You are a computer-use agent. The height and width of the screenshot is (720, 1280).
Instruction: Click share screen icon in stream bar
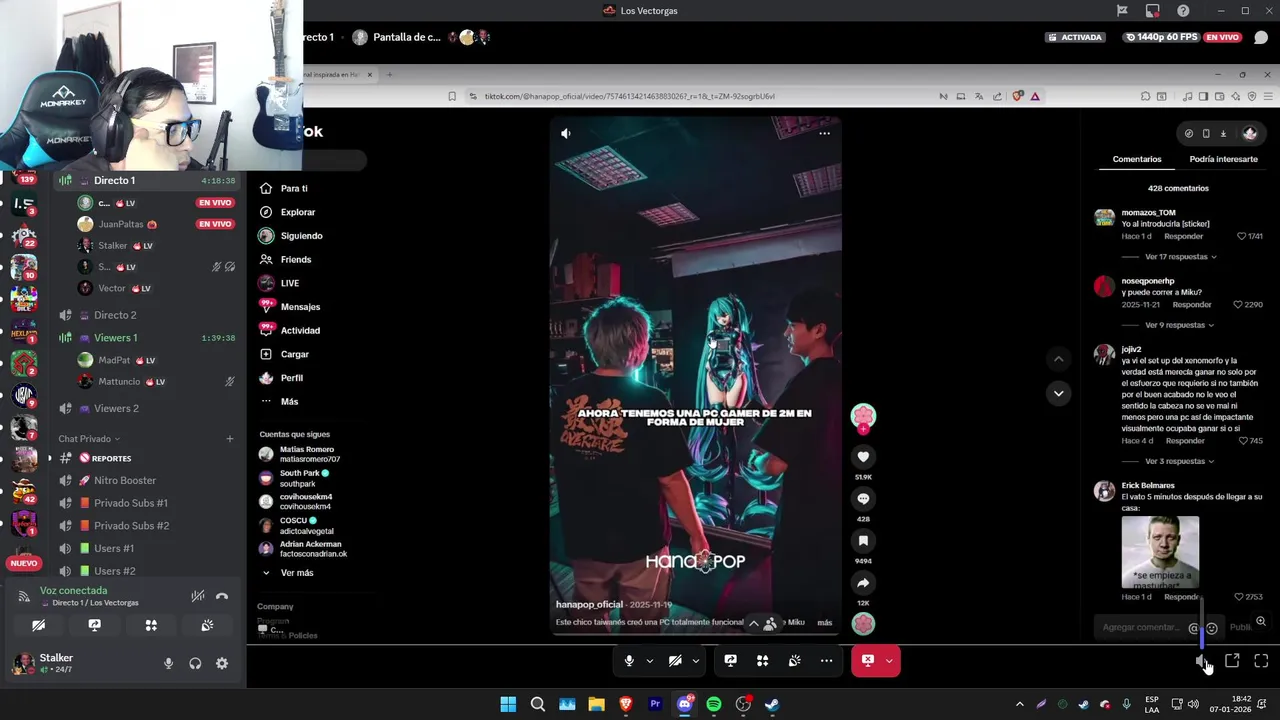pos(730,660)
